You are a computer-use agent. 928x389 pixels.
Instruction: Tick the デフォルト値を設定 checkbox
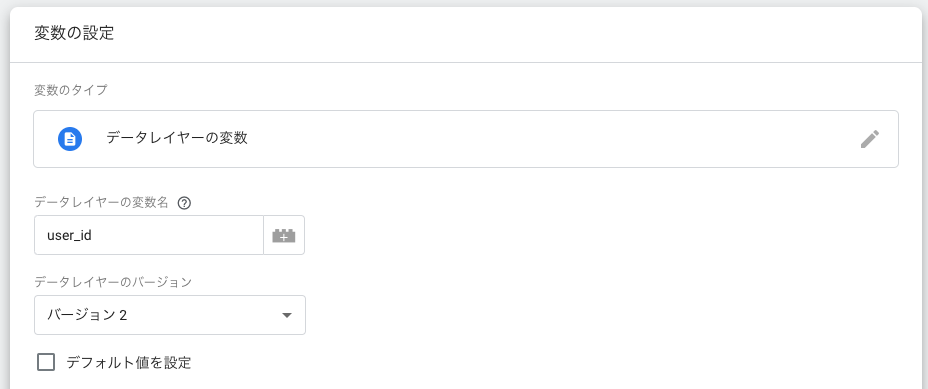point(46,362)
